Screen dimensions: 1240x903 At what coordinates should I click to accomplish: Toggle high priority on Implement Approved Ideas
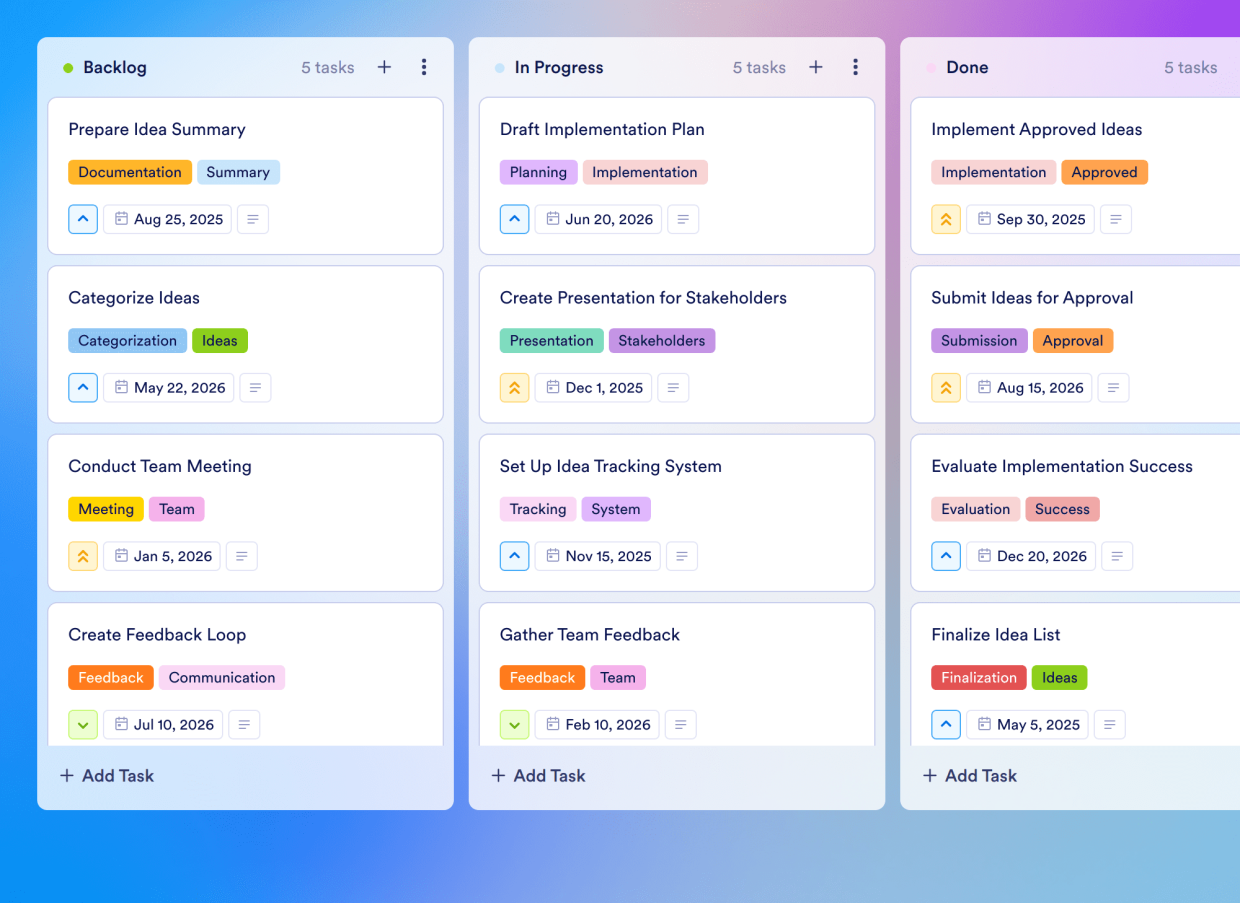click(946, 219)
